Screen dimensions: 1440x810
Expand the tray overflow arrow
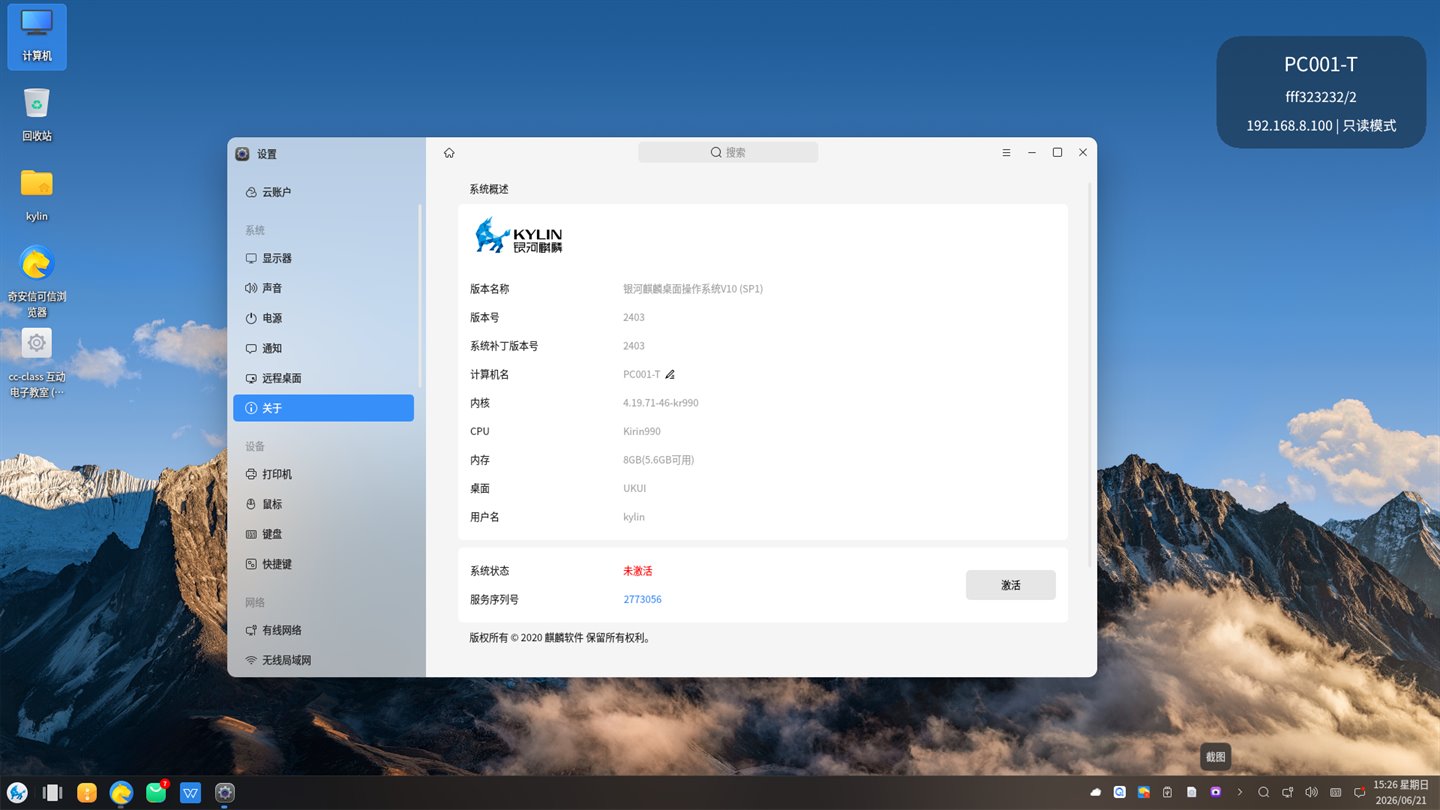(1240, 792)
